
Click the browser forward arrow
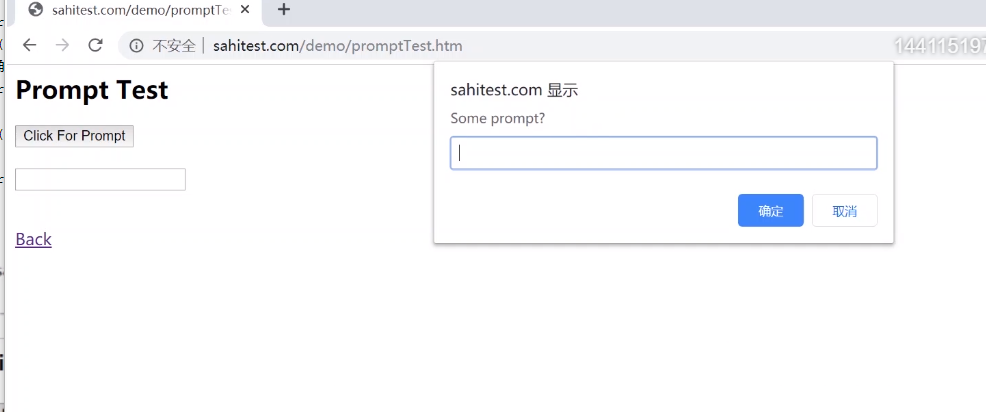62,45
